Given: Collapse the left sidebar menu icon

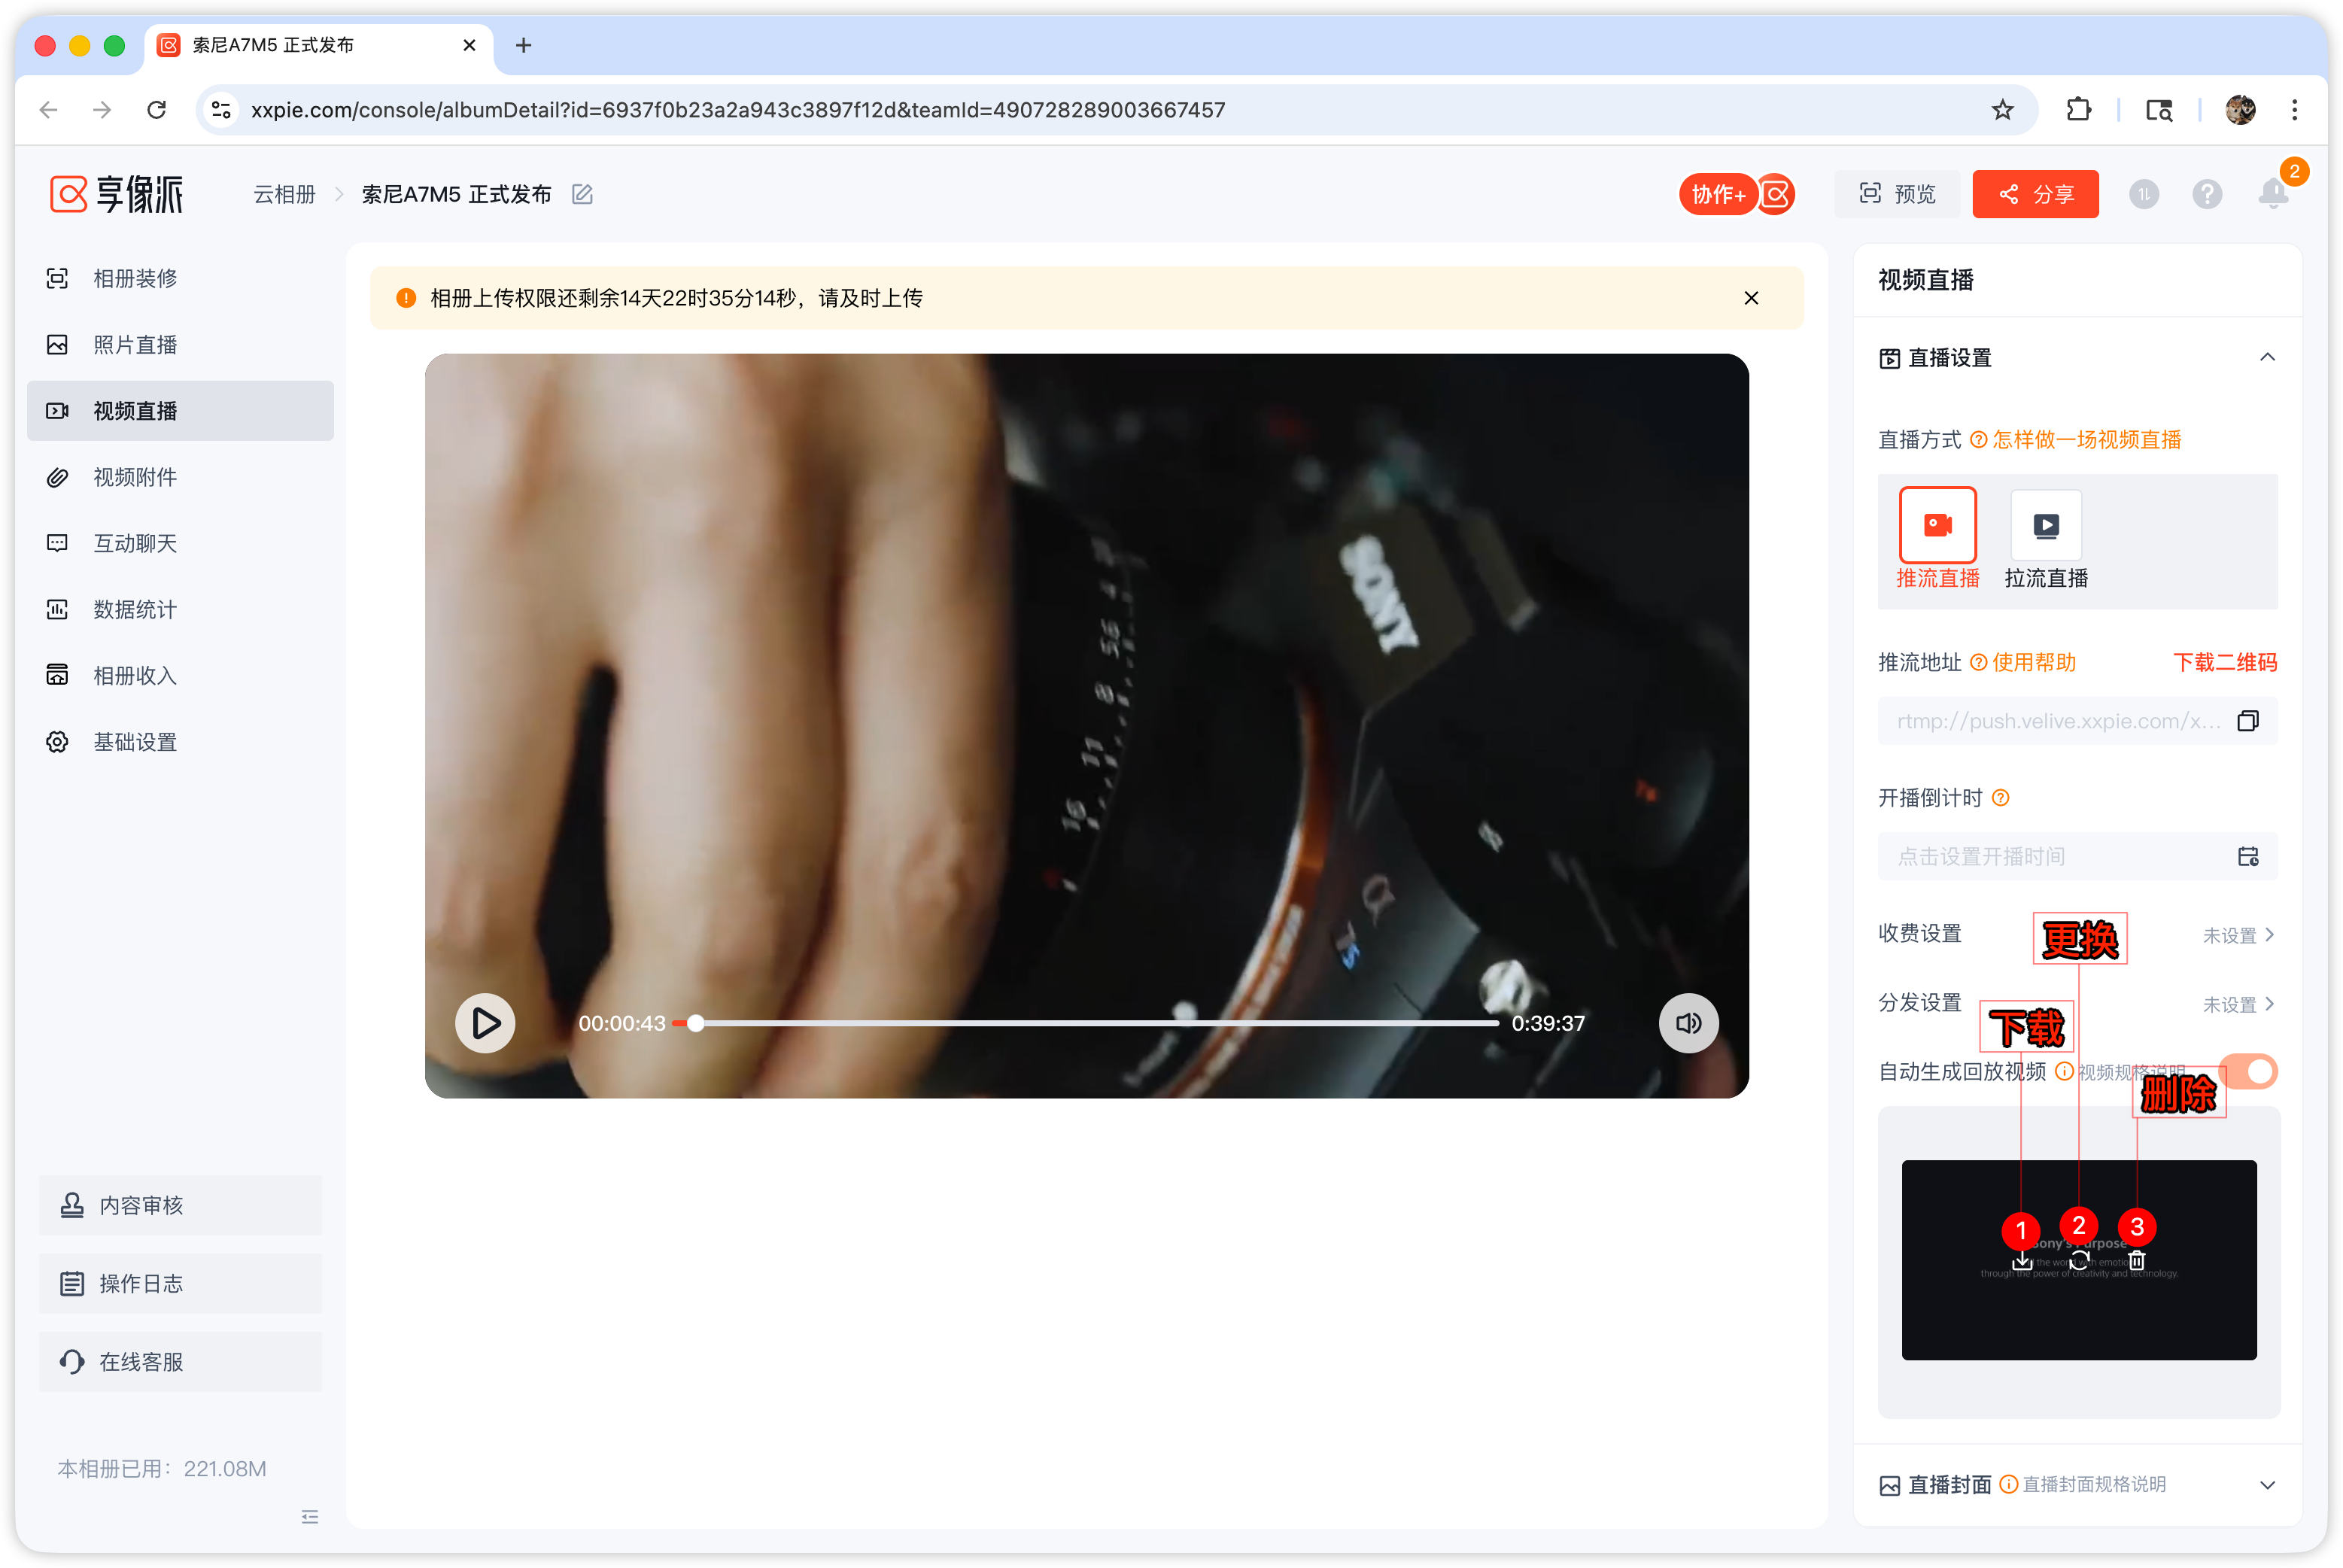Looking at the screenshot, I should pos(310,1516).
